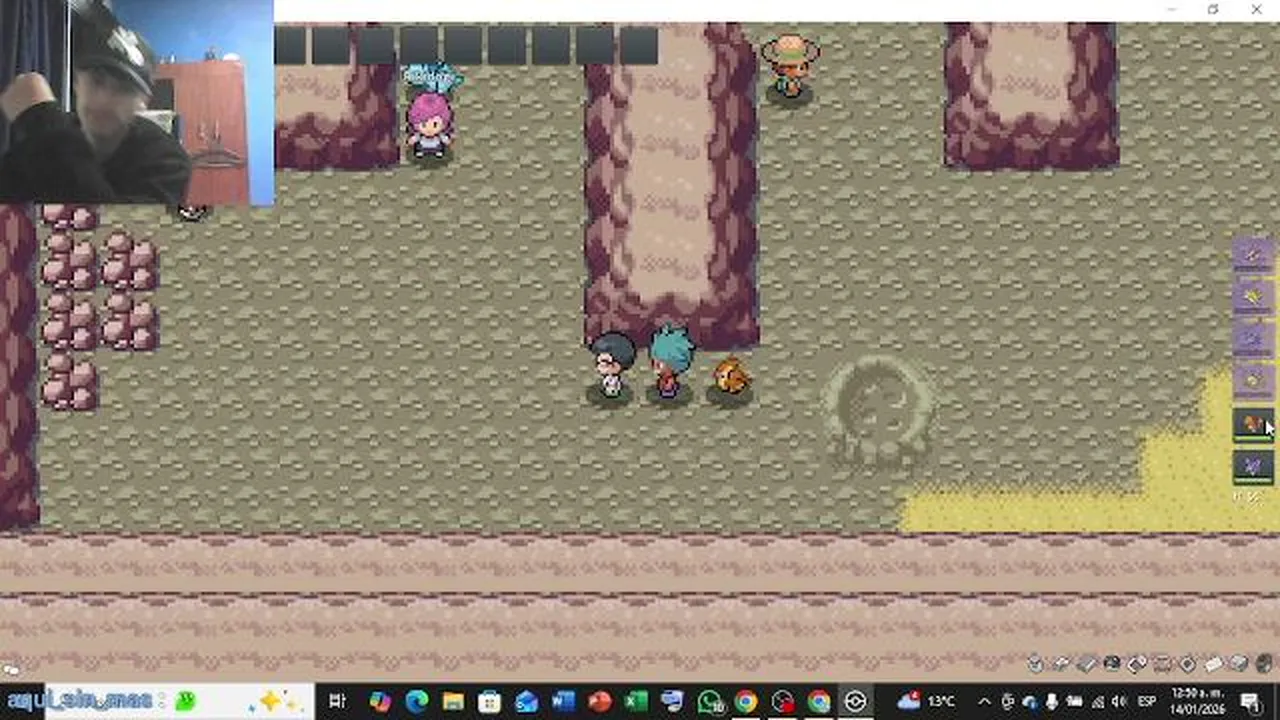Click the black-haired NPC beside the player

[x=611, y=366]
